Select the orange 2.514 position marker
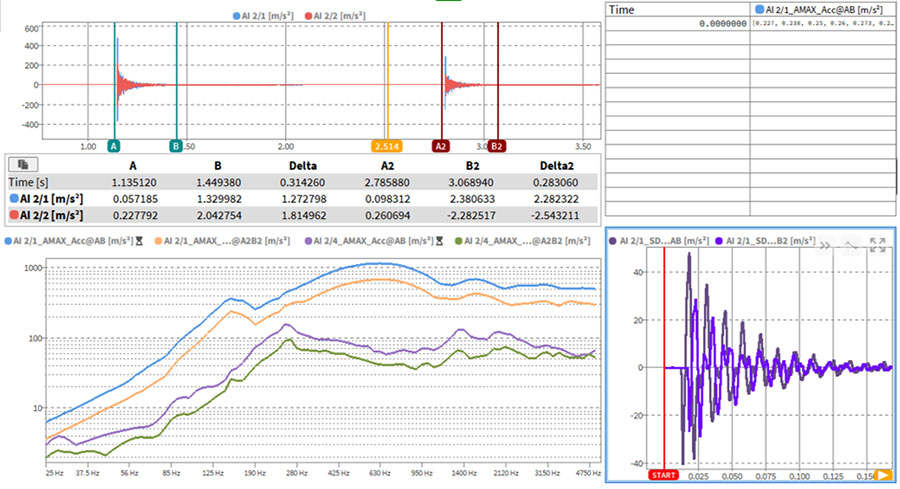 [386, 146]
